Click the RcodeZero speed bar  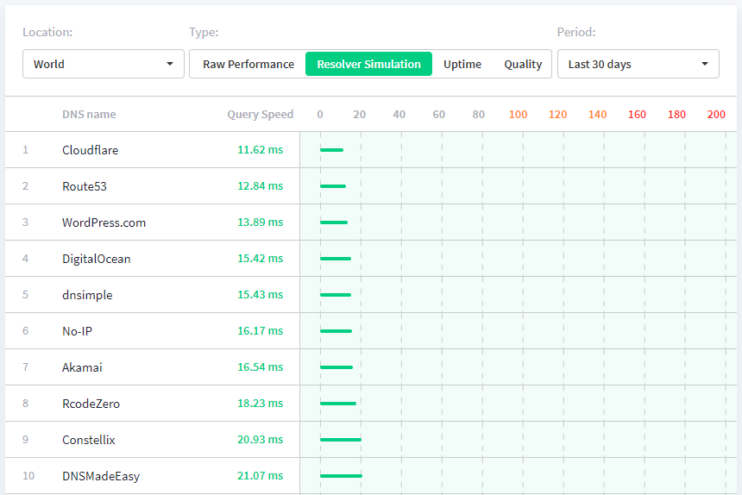coord(338,403)
